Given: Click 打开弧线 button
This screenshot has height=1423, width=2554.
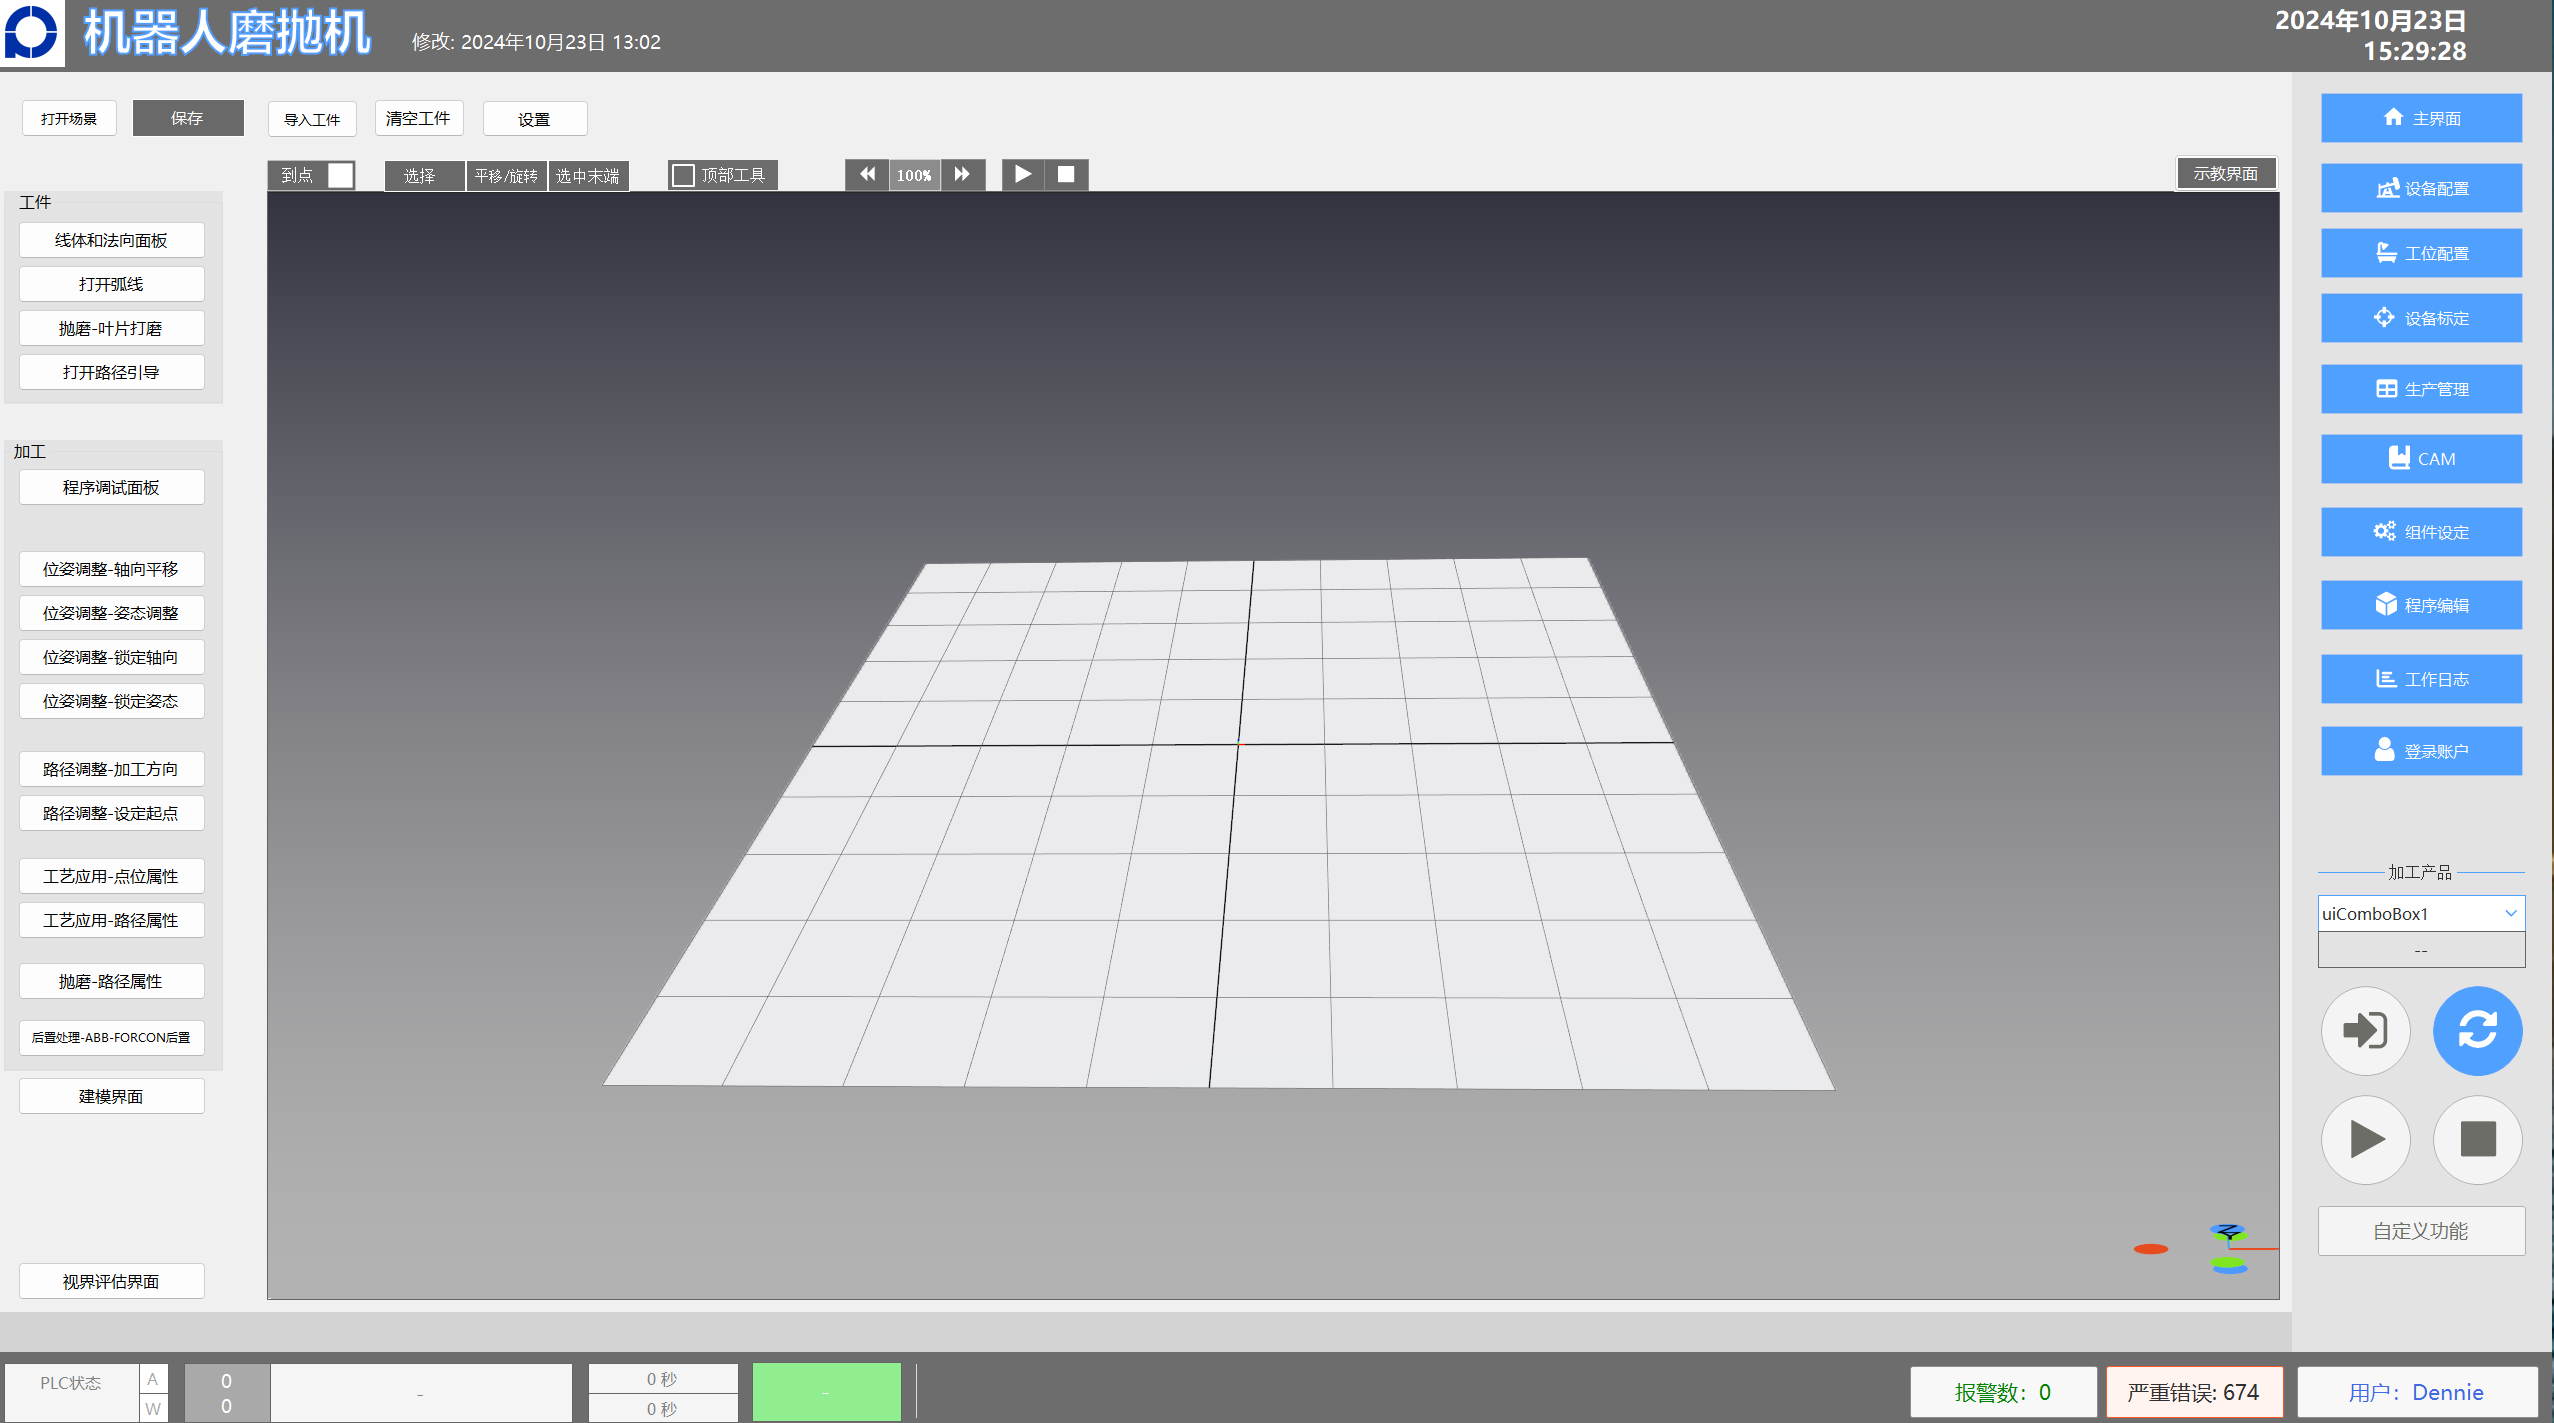Looking at the screenshot, I should pyautogui.click(x=111, y=284).
